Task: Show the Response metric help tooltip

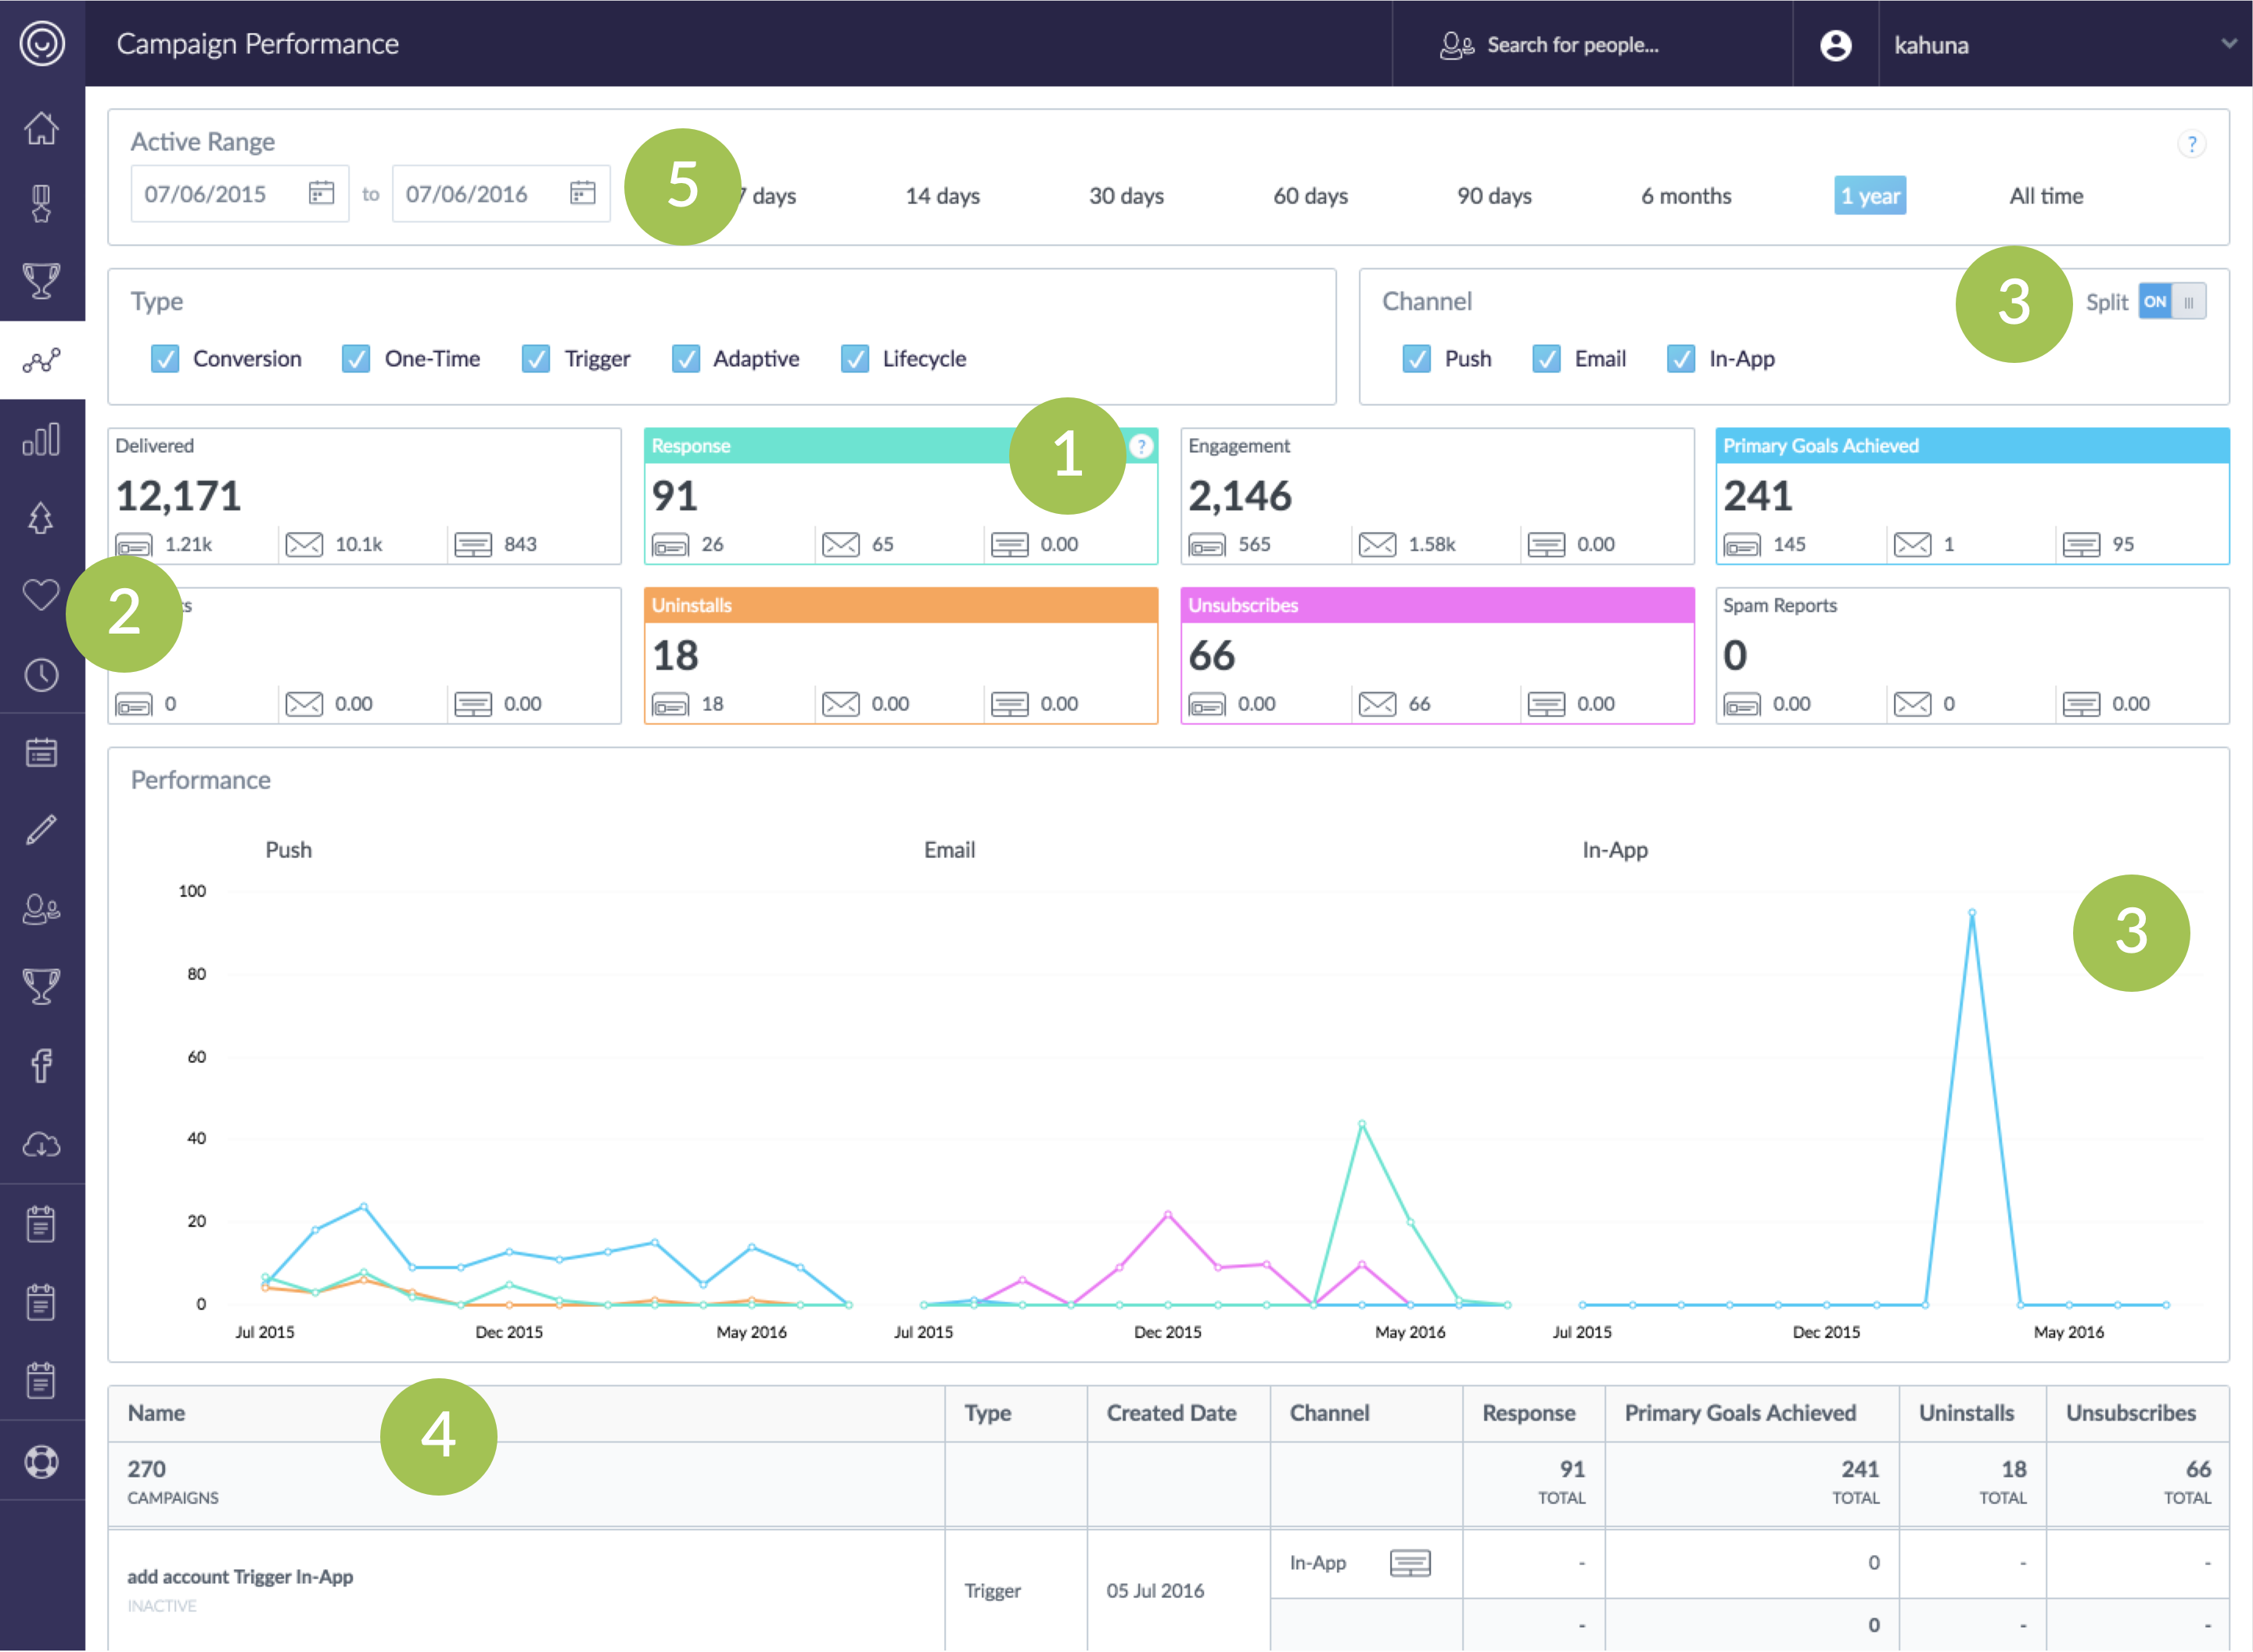Action: tap(1141, 446)
